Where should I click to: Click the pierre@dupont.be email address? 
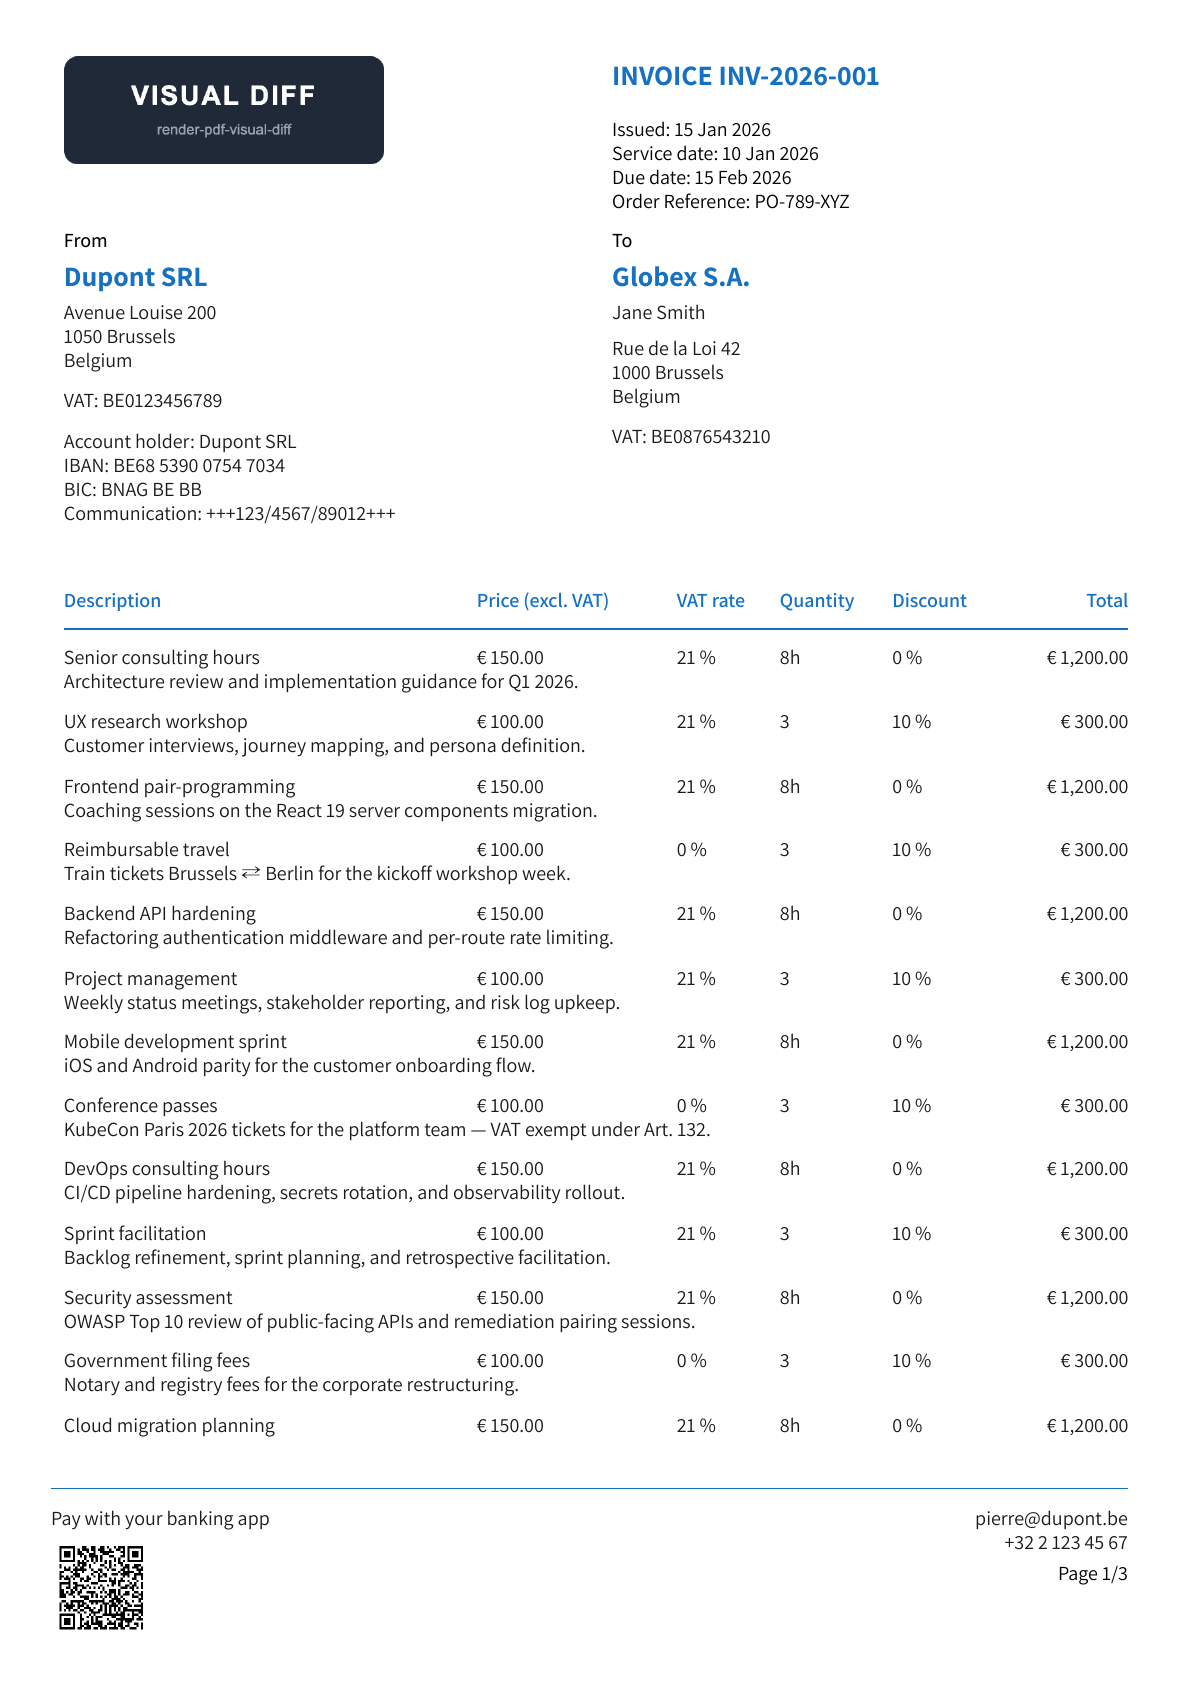1051,1519
